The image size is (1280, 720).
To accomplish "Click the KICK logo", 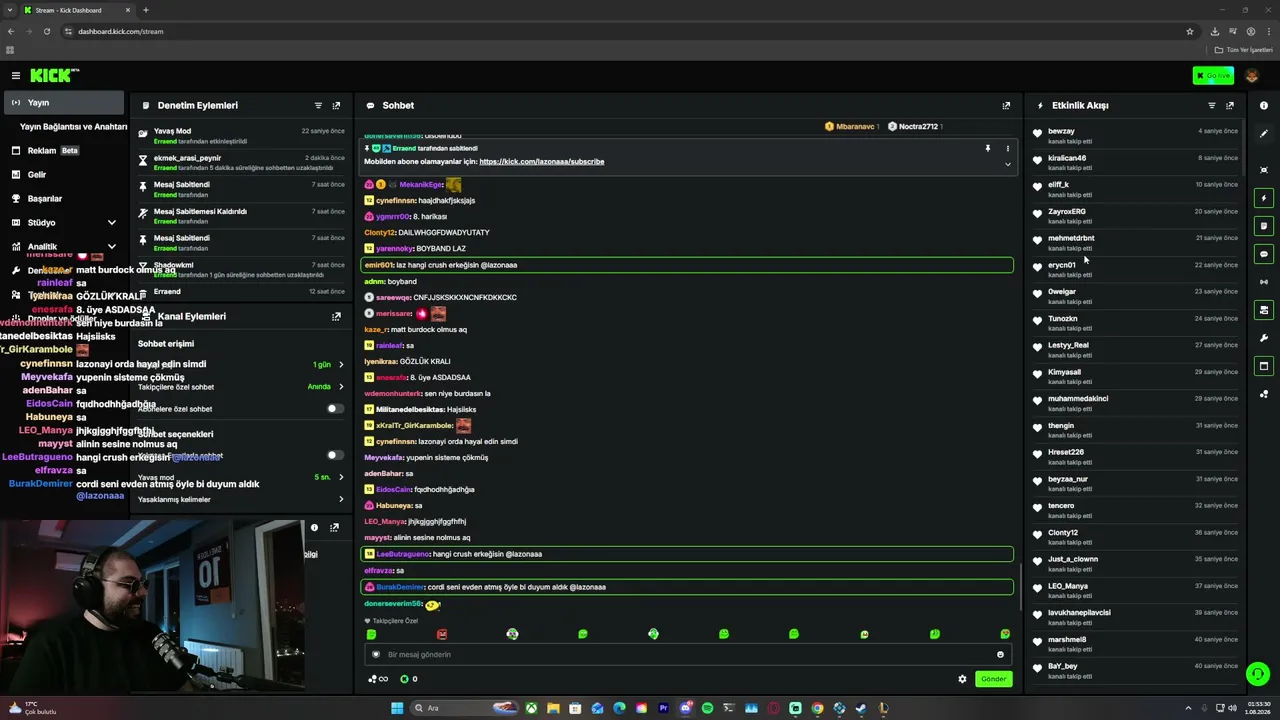I will (54, 75).
